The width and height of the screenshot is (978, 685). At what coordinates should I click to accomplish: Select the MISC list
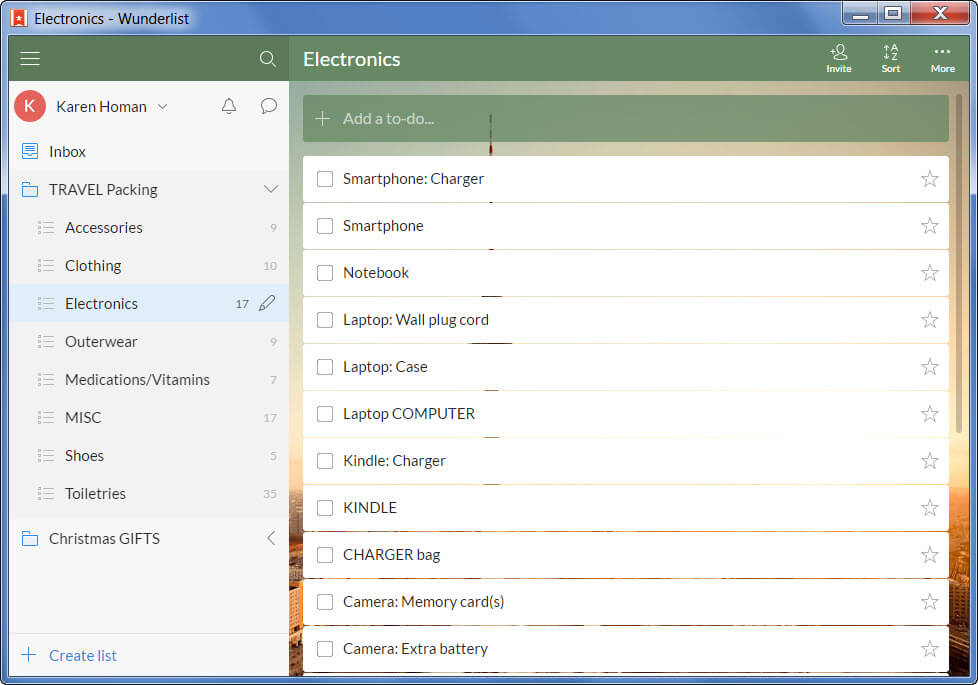[149, 418]
